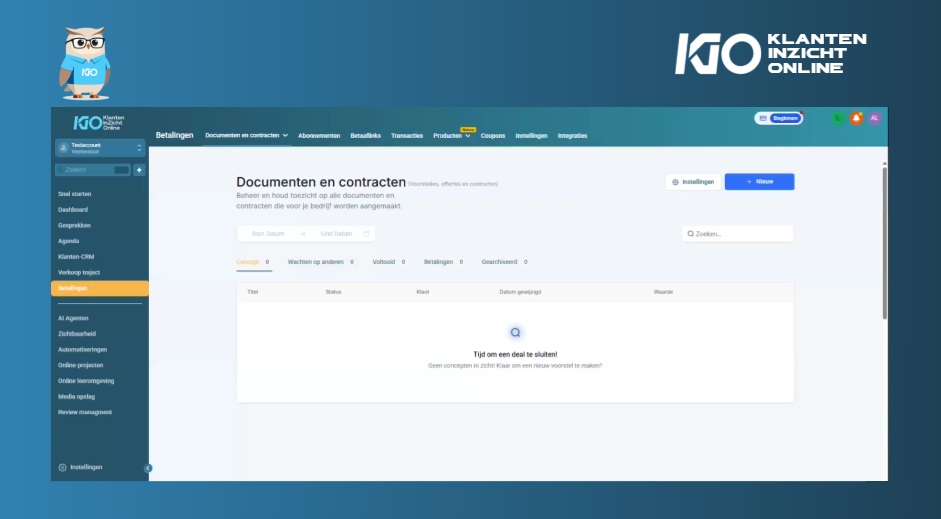Click the Status column header
The image size is (941, 519).
coord(333,292)
